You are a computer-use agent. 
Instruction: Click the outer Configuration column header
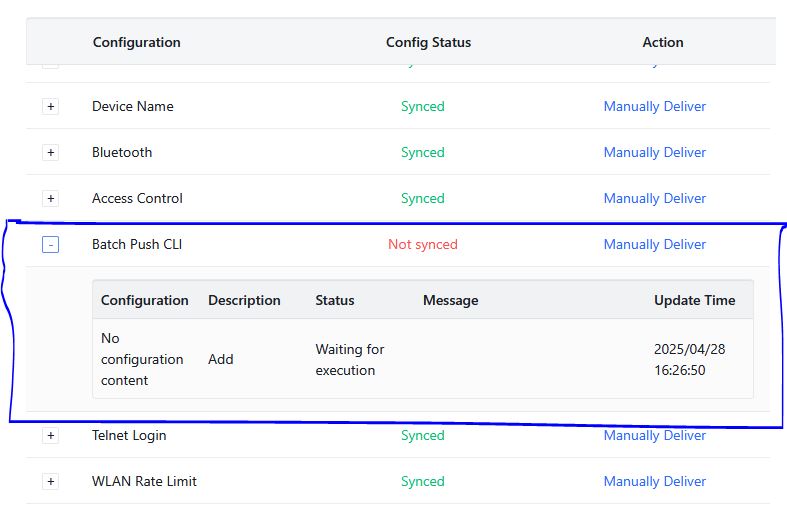point(137,43)
